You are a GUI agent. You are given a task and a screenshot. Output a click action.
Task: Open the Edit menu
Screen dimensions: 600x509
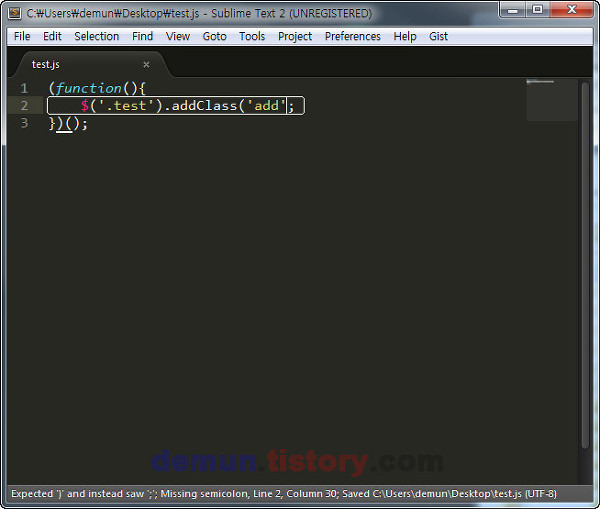pyautogui.click(x=52, y=36)
